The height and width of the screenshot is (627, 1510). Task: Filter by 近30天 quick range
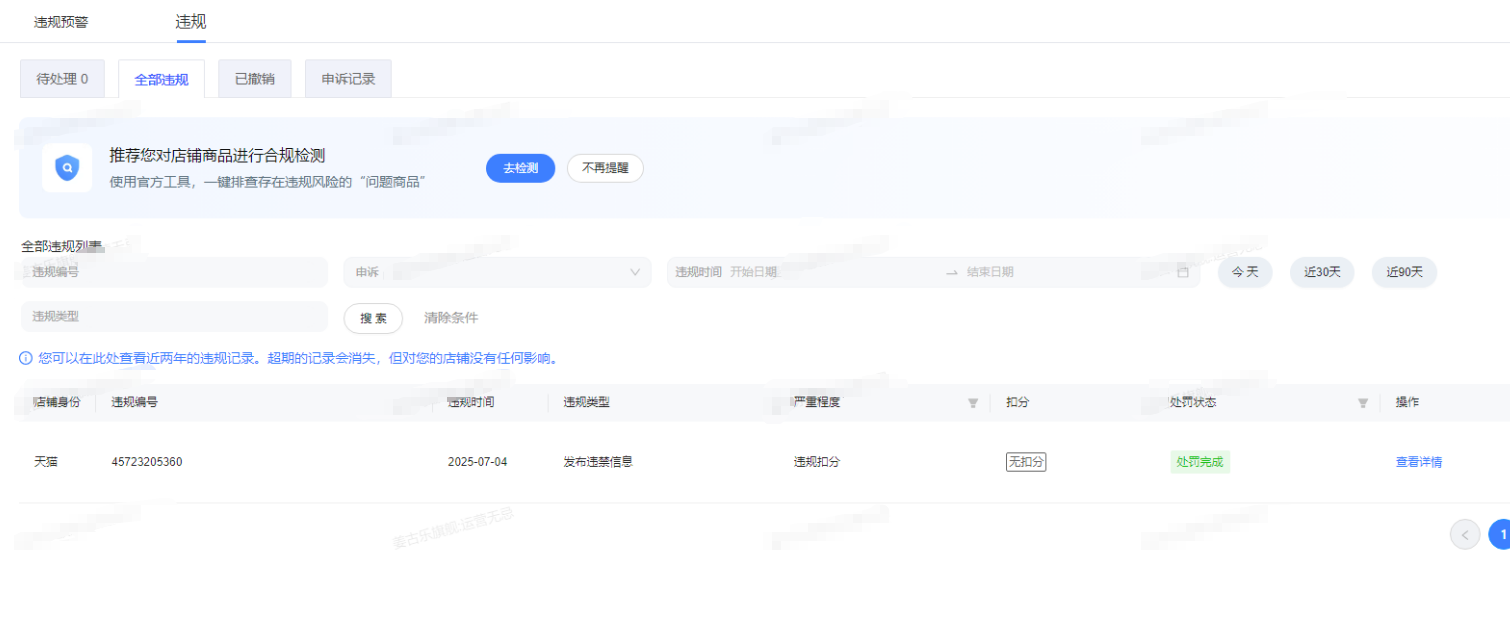pos(1321,272)
